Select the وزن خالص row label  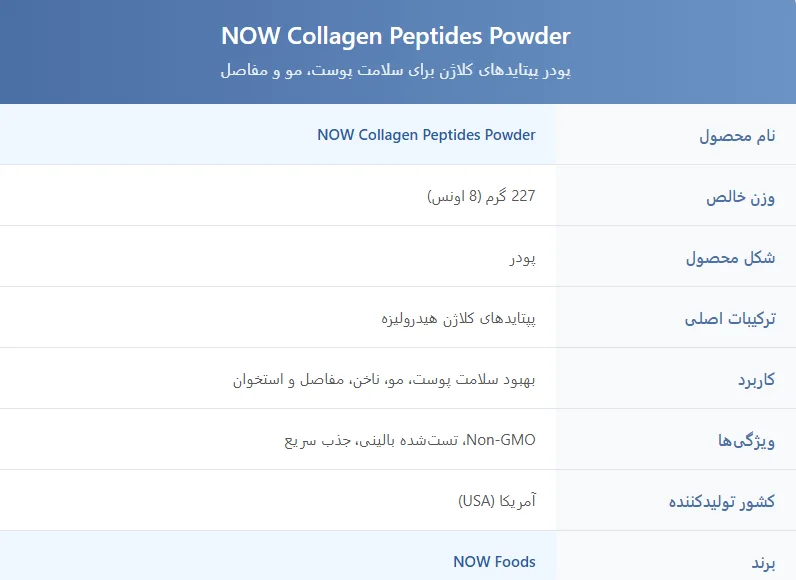point(741,197)
